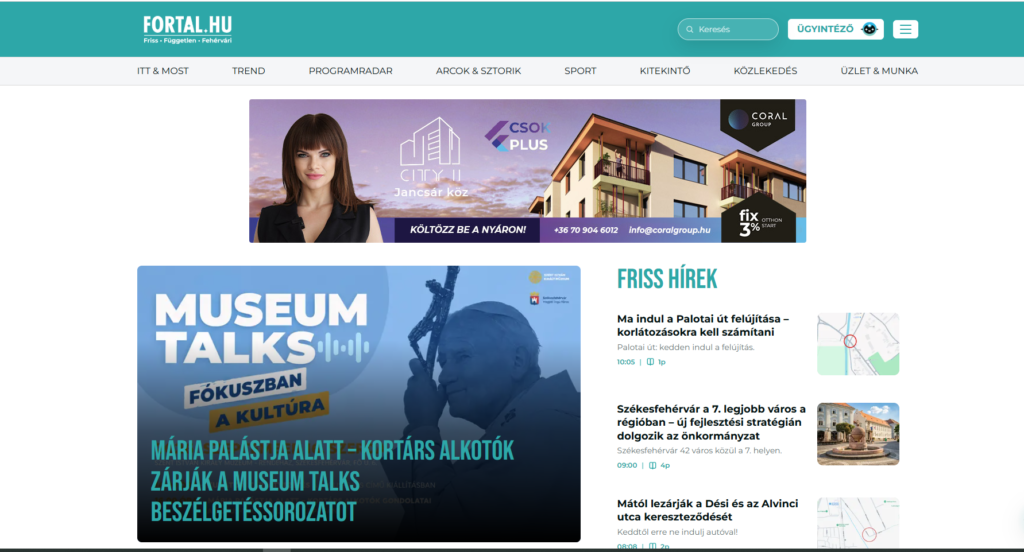Open the KITEKINTŐ section
Screen dimensions: 1024x552
point(665,71)
